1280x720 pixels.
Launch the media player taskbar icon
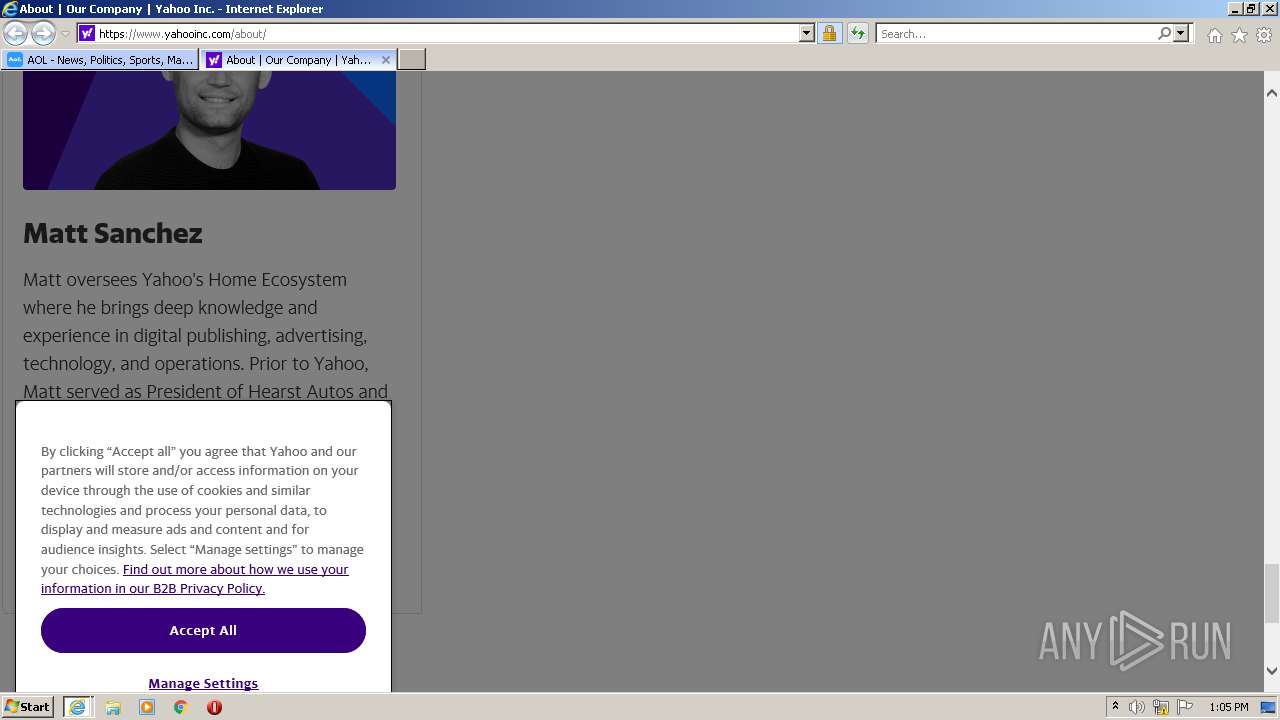coord(147,707)
